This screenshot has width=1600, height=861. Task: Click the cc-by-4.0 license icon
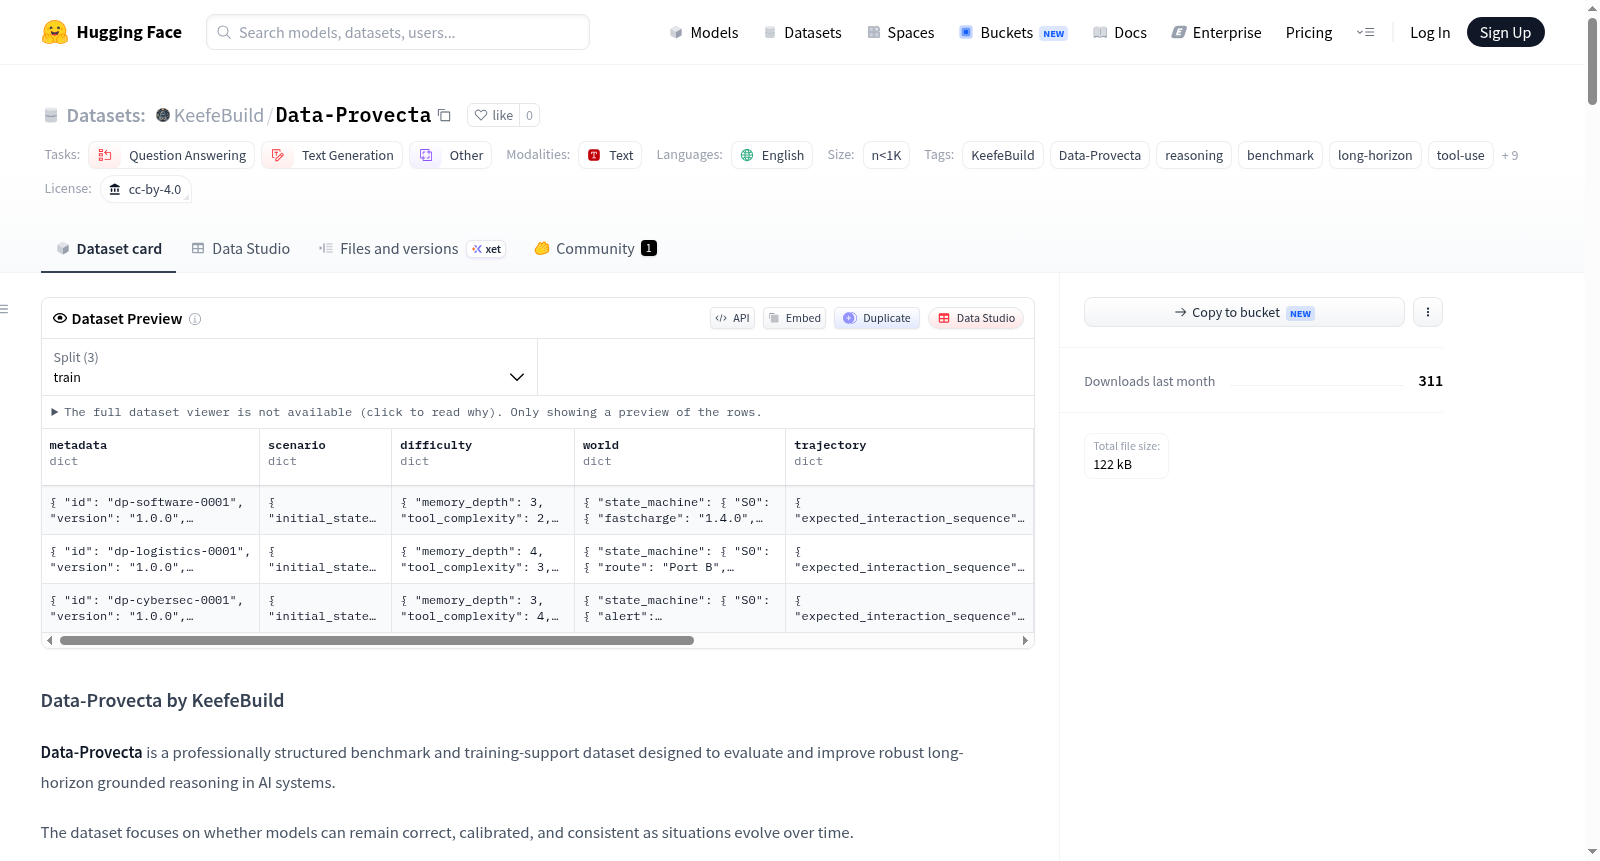(115, 189)
